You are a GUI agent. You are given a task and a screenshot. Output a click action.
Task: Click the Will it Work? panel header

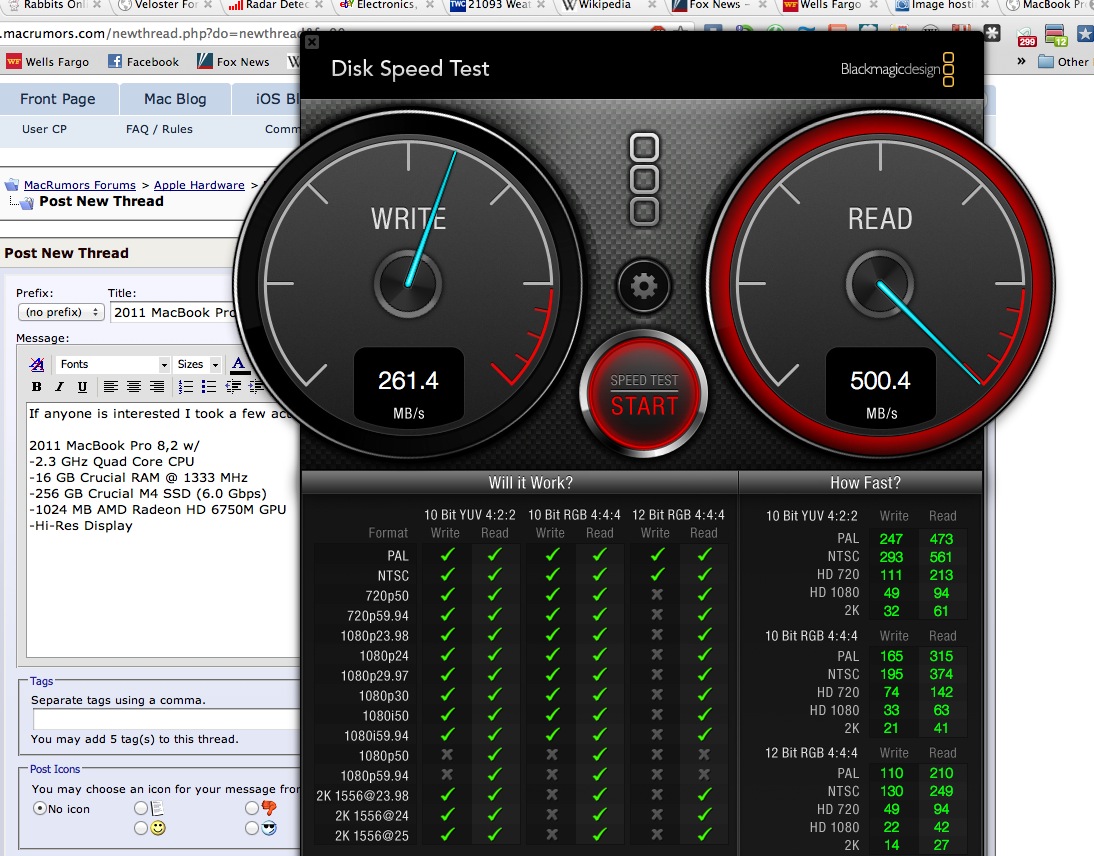(520, 483)
